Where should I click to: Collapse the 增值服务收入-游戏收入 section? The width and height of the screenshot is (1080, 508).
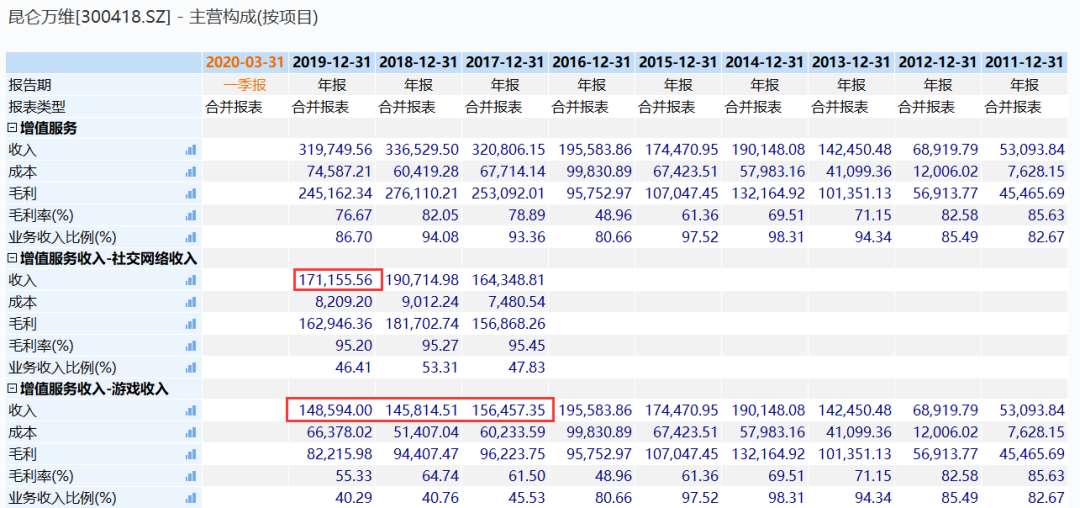(x=12, y=389)
